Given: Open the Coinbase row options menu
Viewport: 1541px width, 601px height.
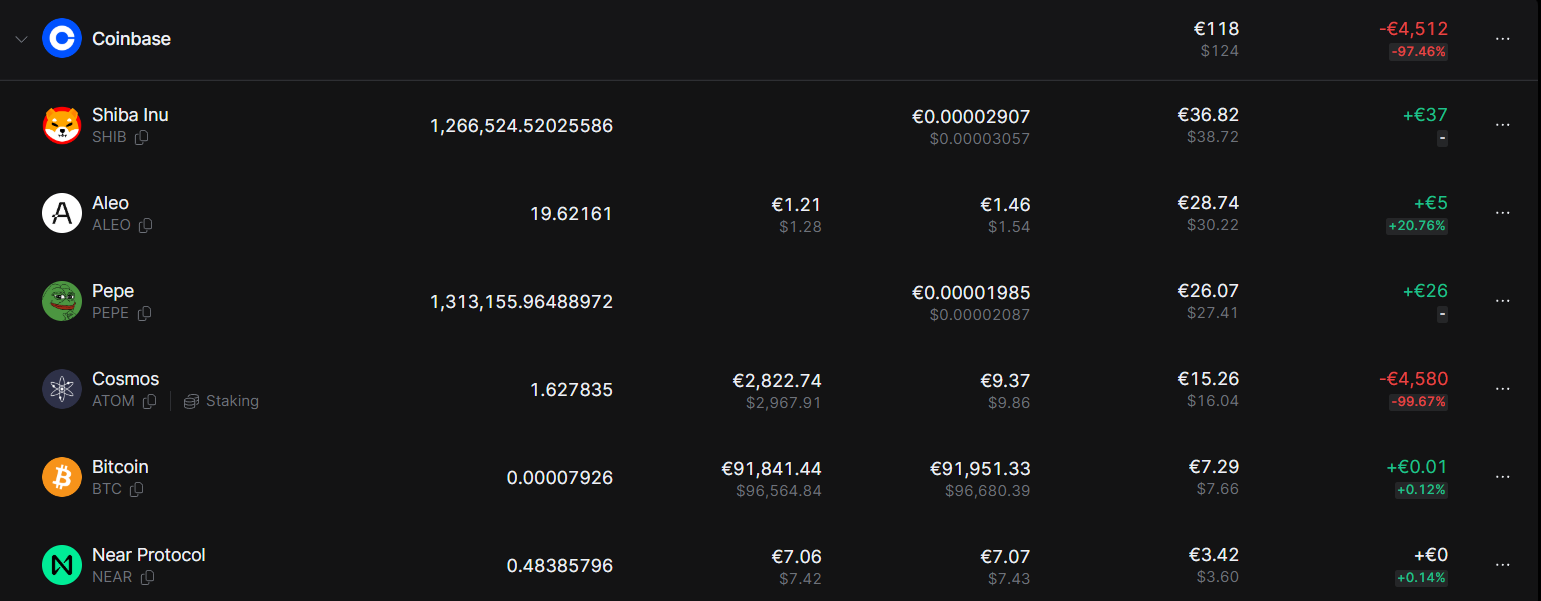Looking at the screenshot, I should pos(1502,39).
